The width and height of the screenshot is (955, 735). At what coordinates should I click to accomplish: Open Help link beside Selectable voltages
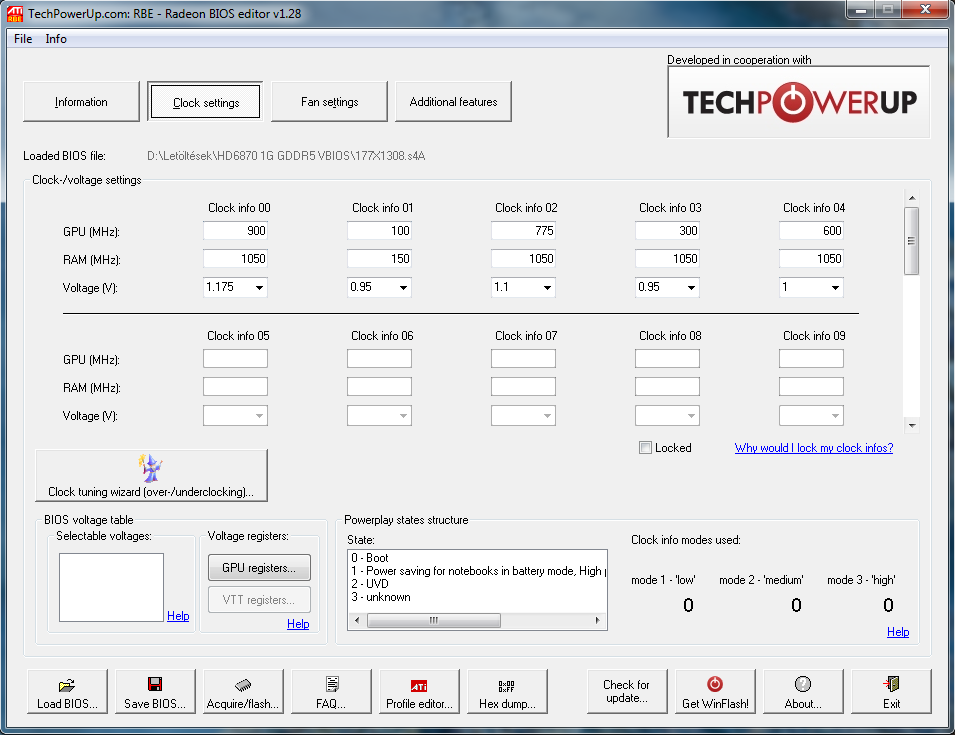tap(178, 616)
